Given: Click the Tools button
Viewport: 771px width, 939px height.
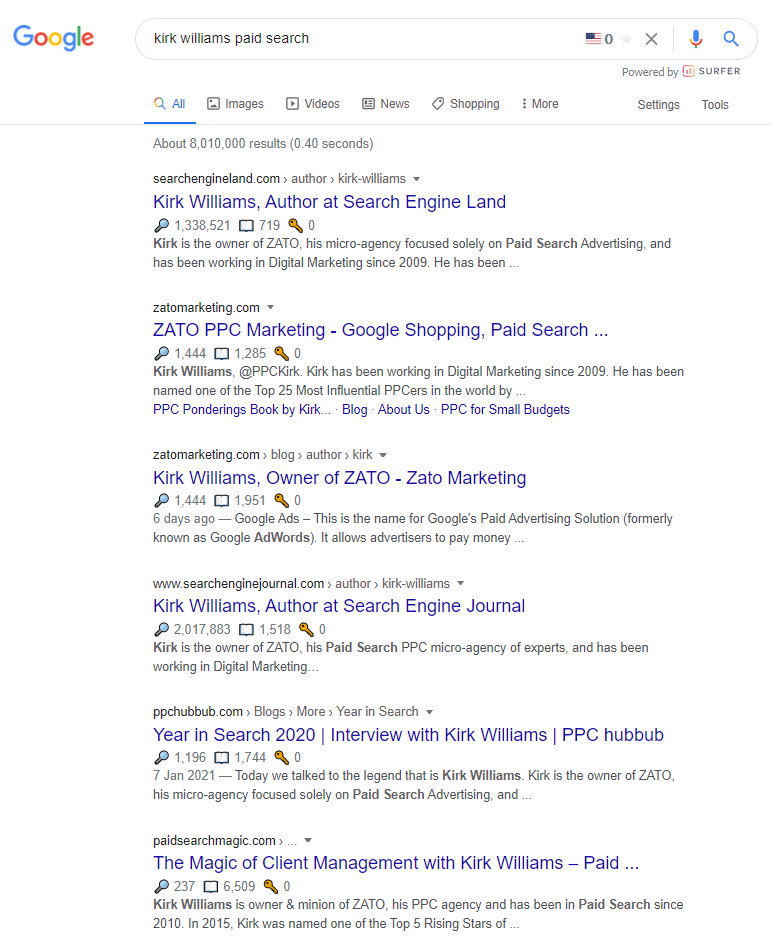Looking at the screenshot, I should 715,105.
